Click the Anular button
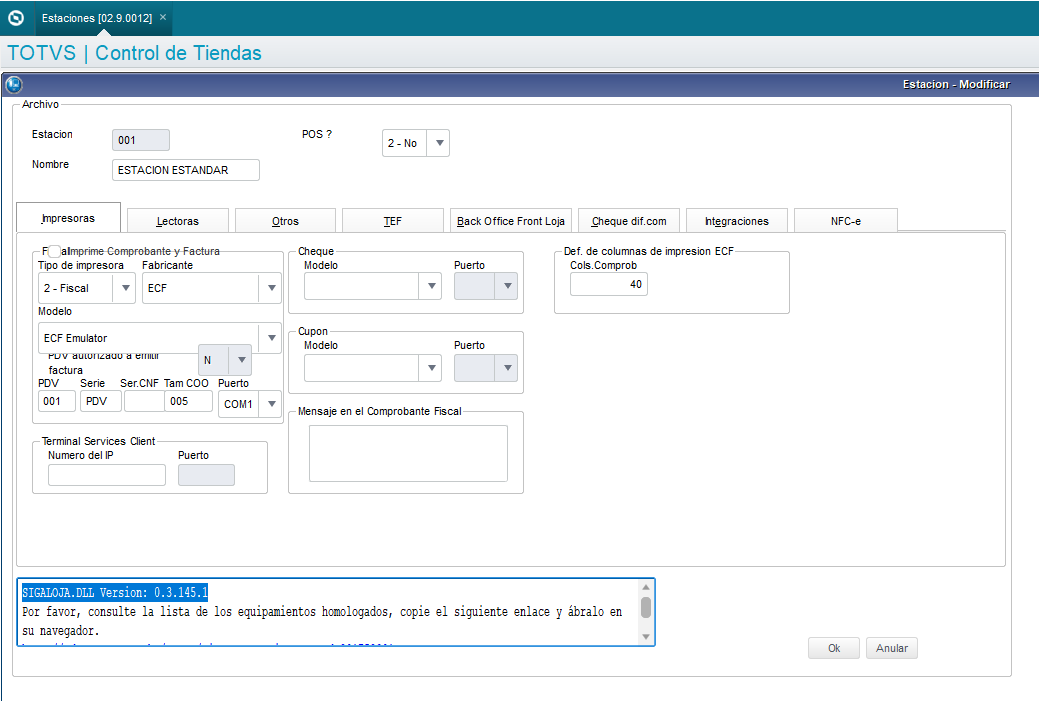This screenshot has width=1039, height=701. pyautogui.click(x=892, y=648)
